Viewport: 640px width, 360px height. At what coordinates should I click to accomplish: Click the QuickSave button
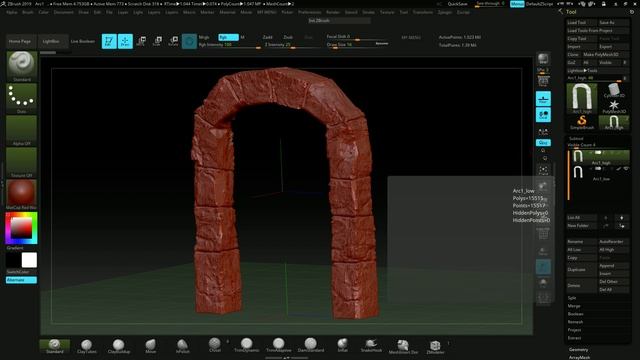coord(457,4)
